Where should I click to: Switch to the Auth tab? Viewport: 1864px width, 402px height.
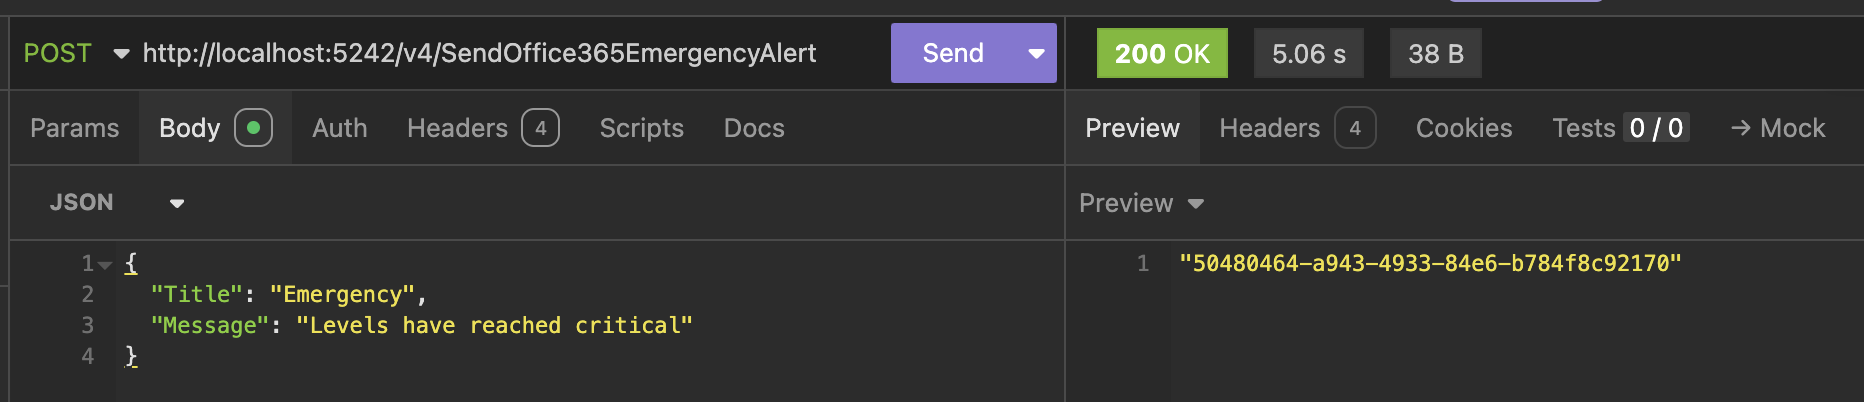pos(339,128)
